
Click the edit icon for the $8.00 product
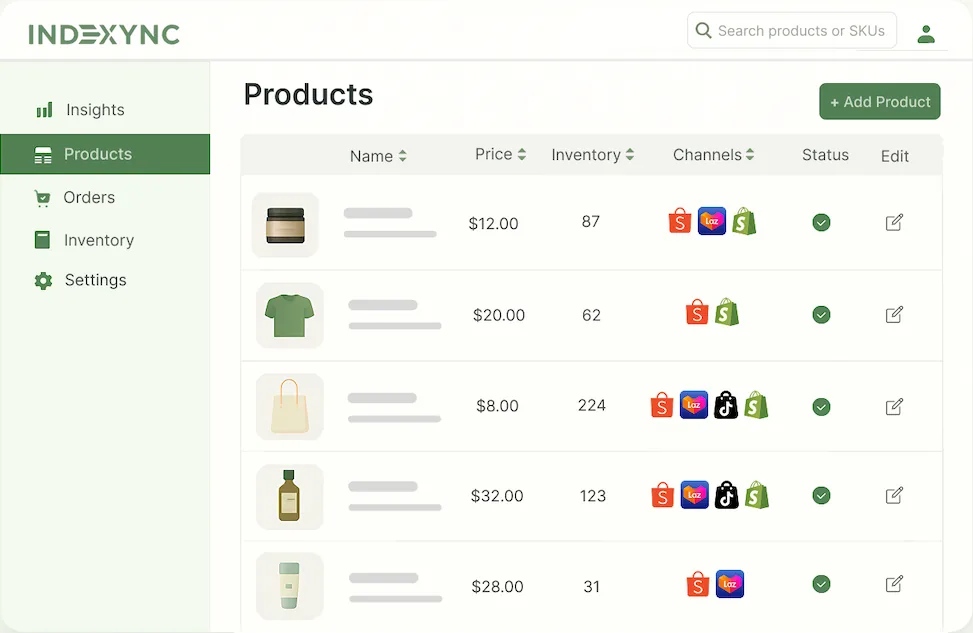point(894,406)
